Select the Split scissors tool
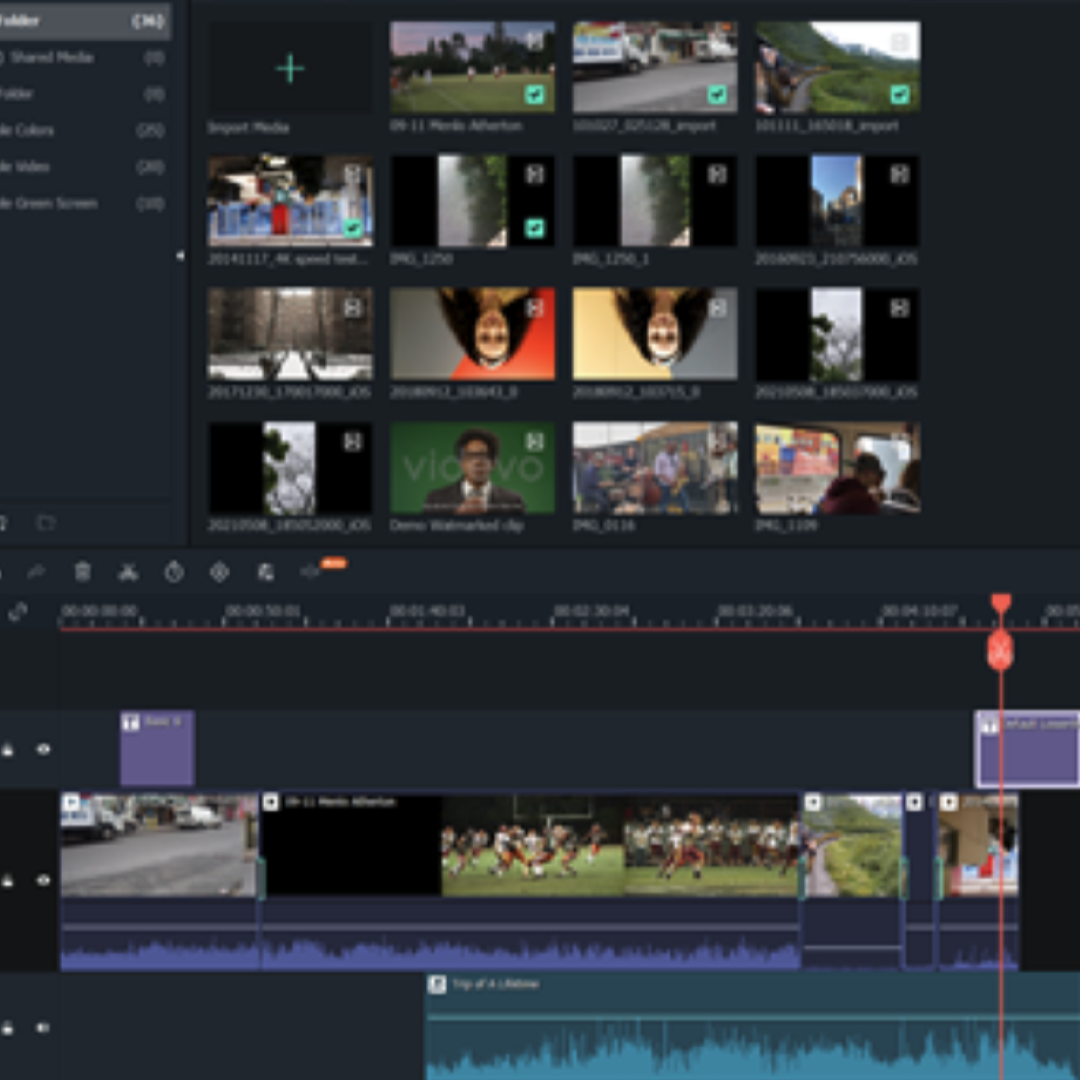The width and height of the screenshot is (1080, 1080). point(128,572)
